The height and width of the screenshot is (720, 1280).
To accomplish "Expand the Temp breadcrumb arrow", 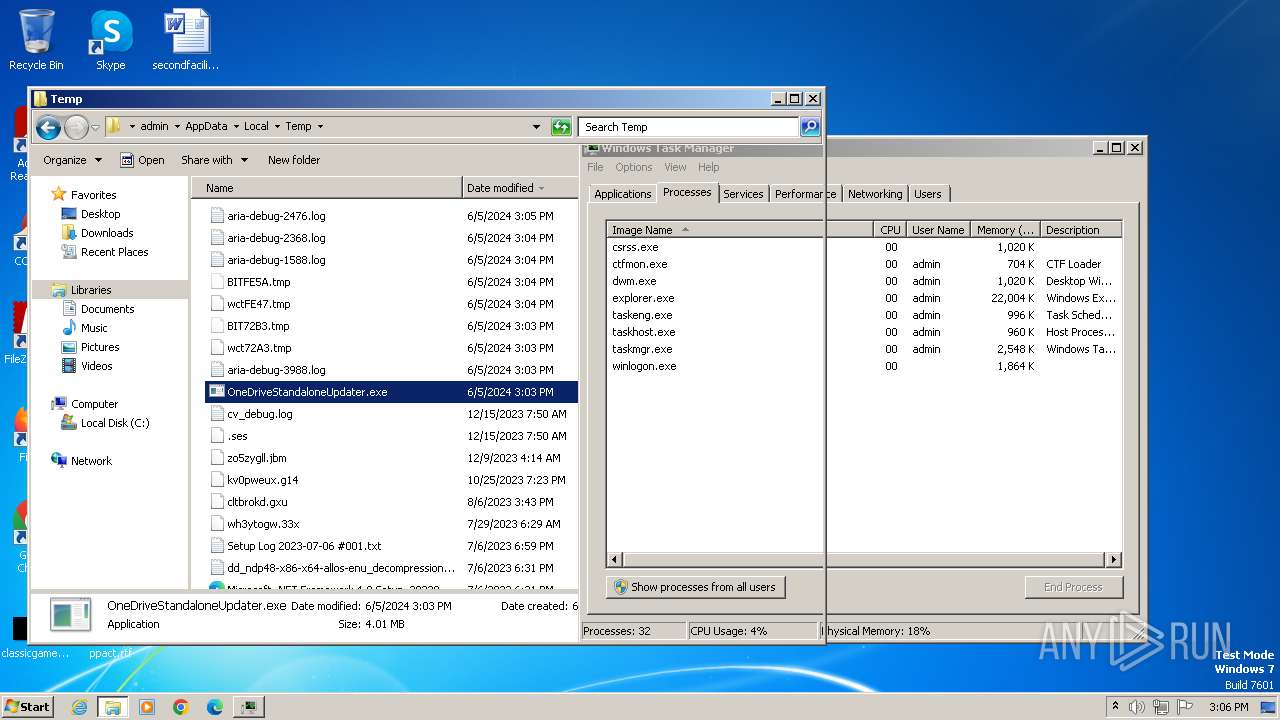I will [320, 127].
